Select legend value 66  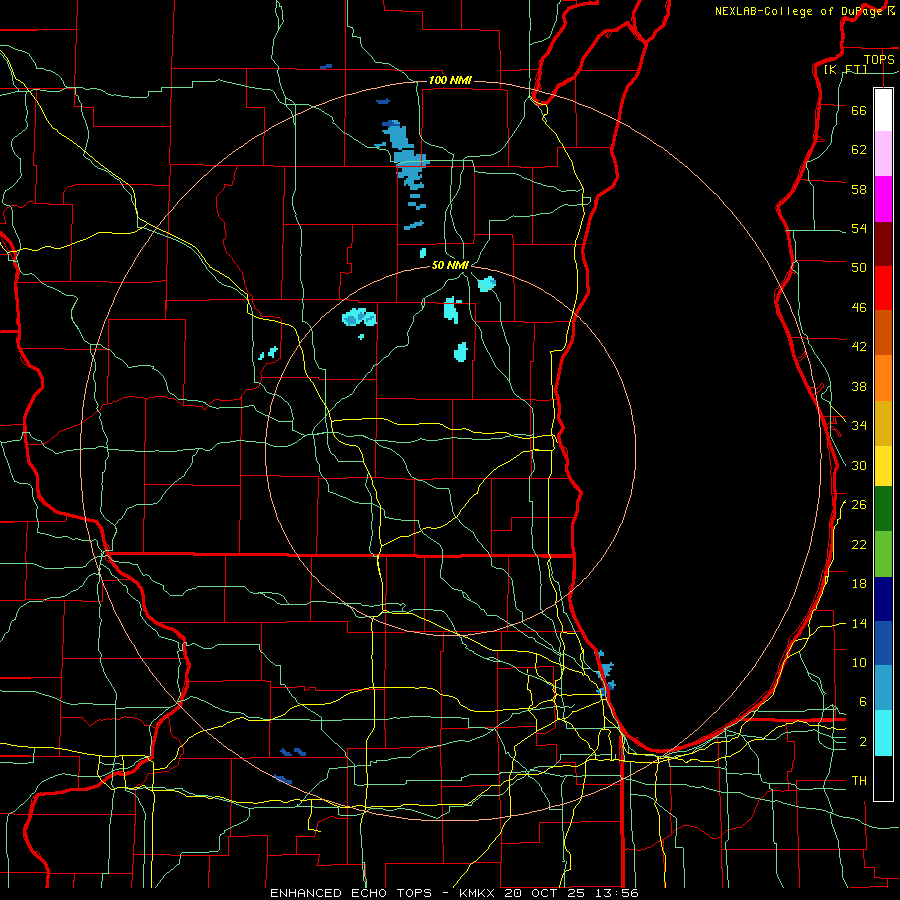coord(859,110)
